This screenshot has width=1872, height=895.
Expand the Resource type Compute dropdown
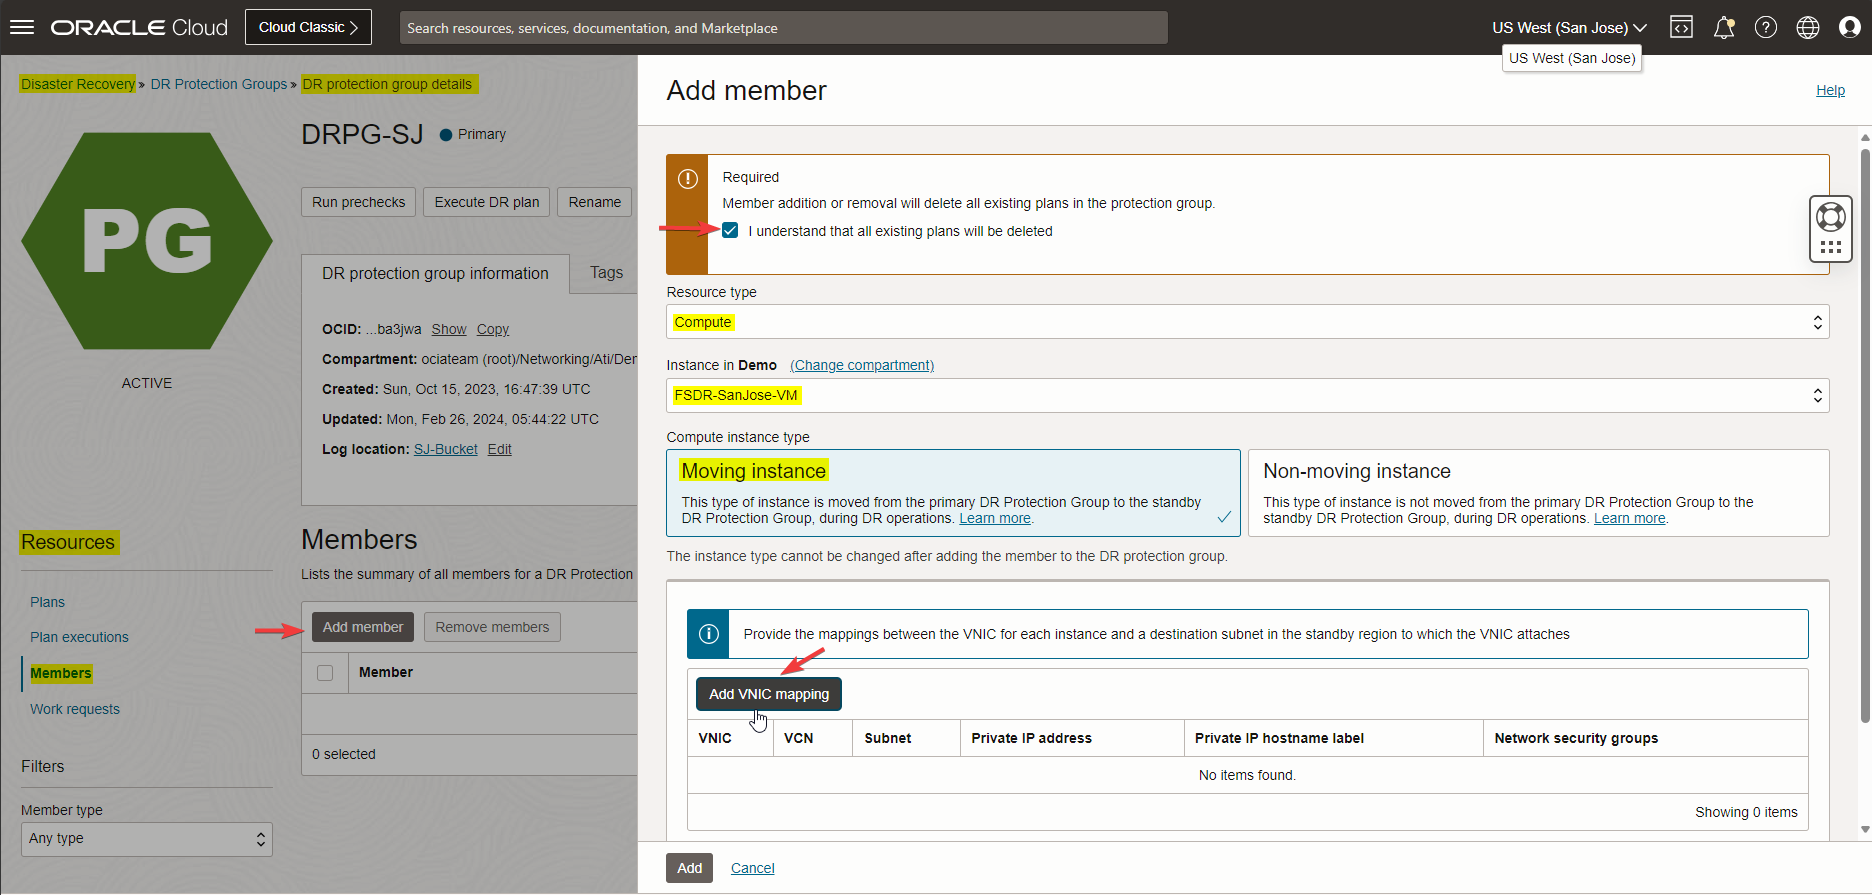[x=1247, y=322]
